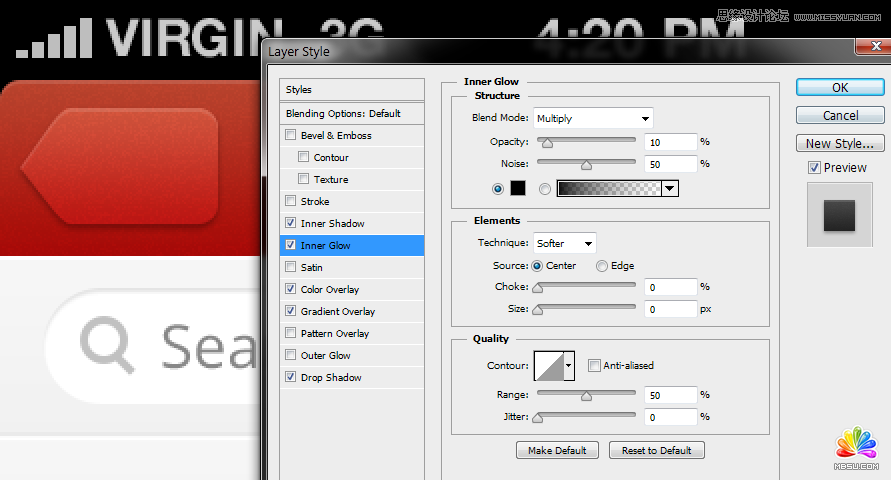This screenshot has height=480, width=891.
Task: Open the gradient picker dropdown arrow
Action: pos(670,188)
